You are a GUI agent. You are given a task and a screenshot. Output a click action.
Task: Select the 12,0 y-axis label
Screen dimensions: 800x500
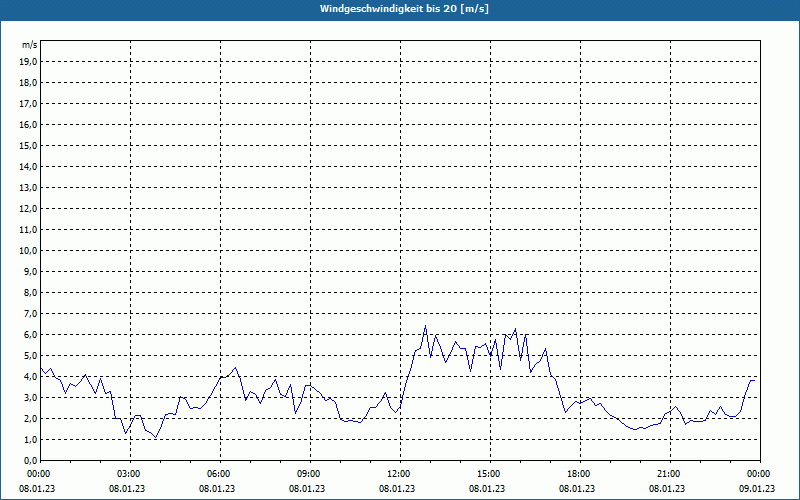click(30, 209)
